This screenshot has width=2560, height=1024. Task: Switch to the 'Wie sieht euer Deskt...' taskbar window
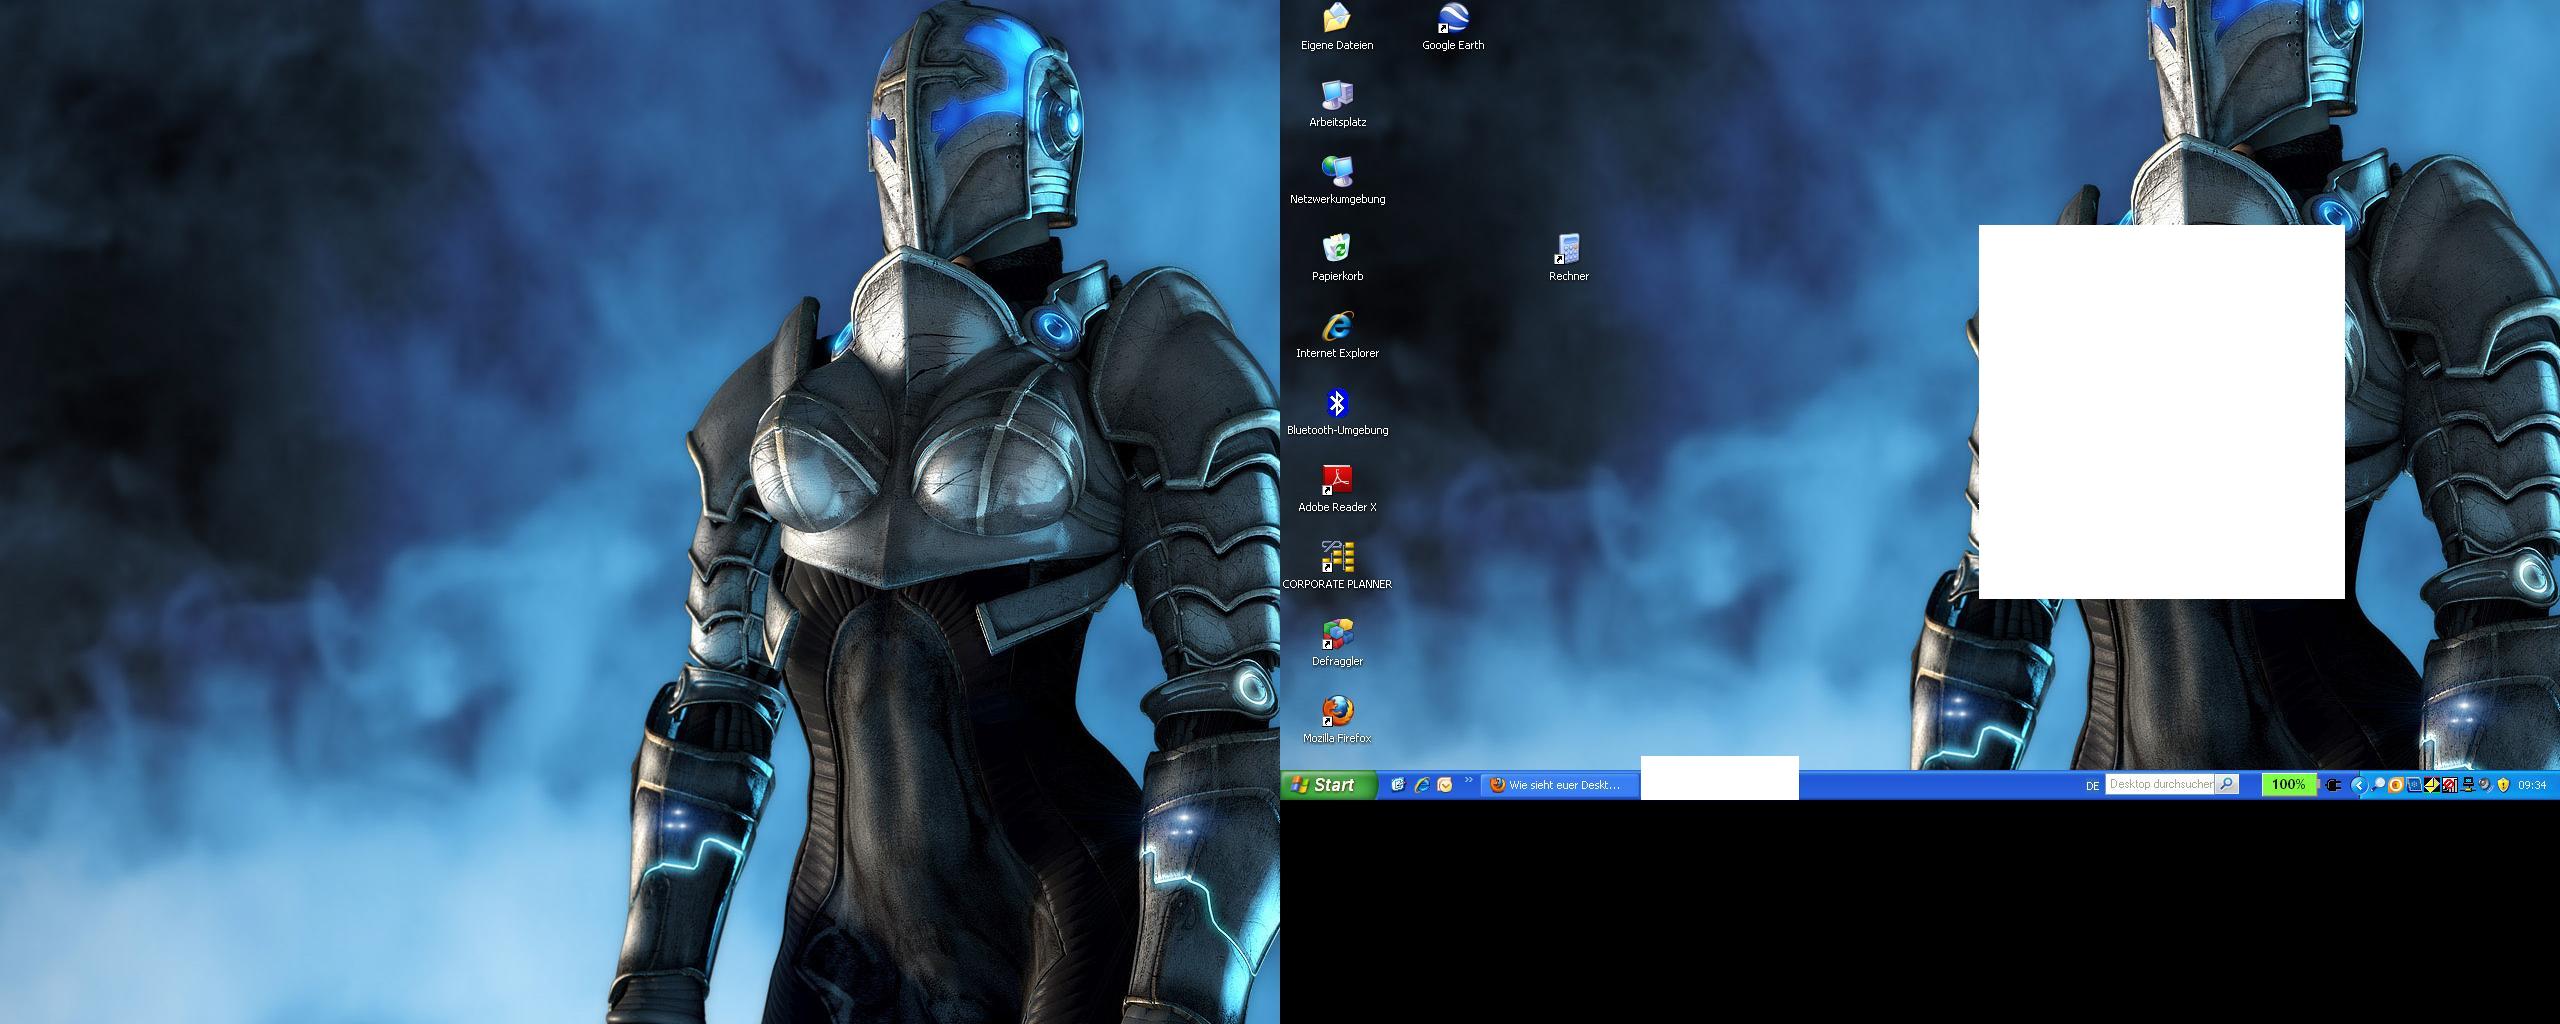1562,785
